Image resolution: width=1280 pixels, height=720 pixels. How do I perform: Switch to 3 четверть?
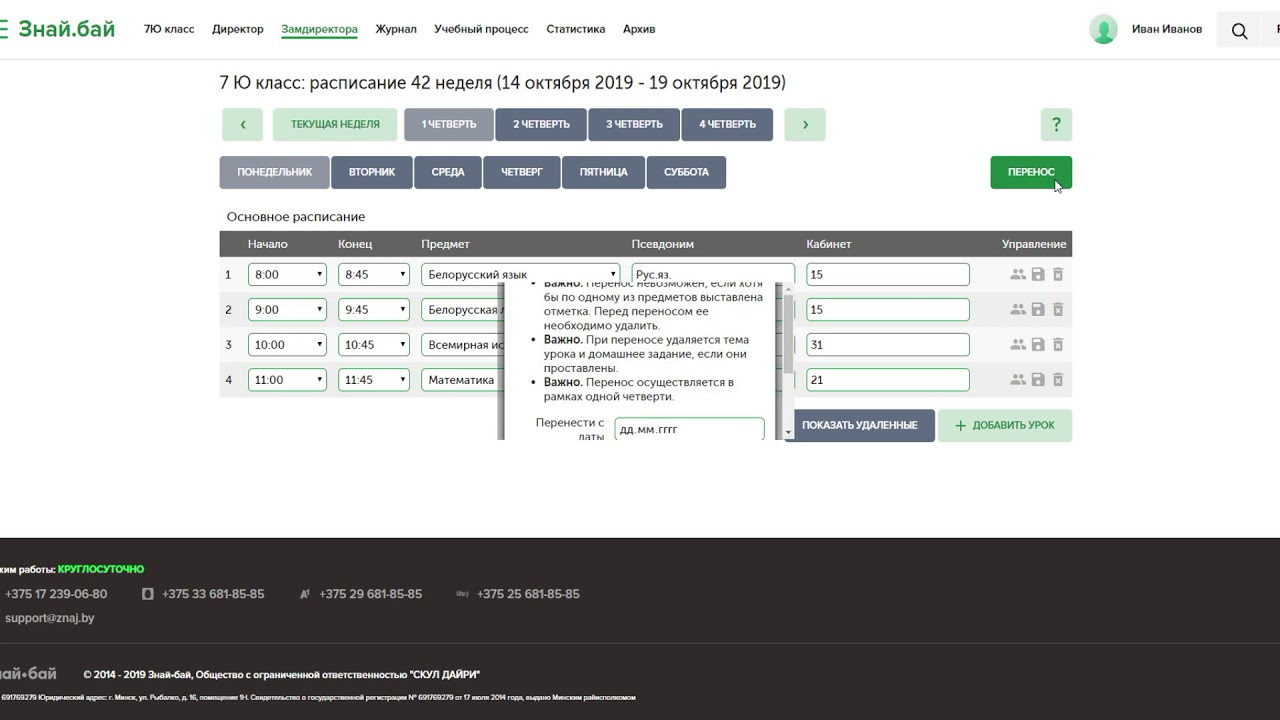(x=634, y=124)
